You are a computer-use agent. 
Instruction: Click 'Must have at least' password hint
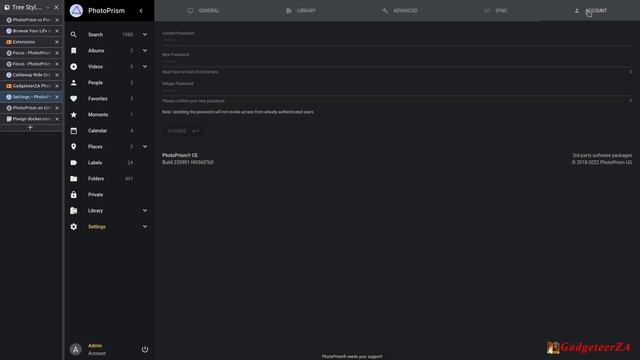pyautogui.click(x=190, y=72)
